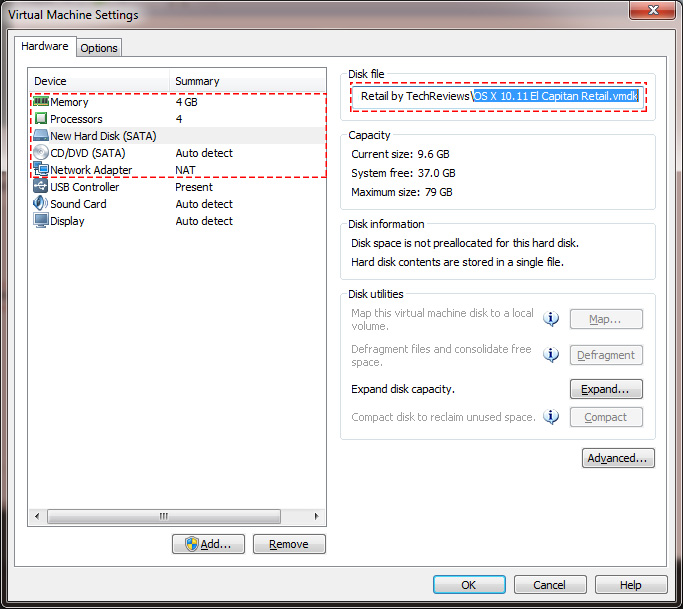
Task: Switch to the Options tab
Action: click(x=99, y=48)
